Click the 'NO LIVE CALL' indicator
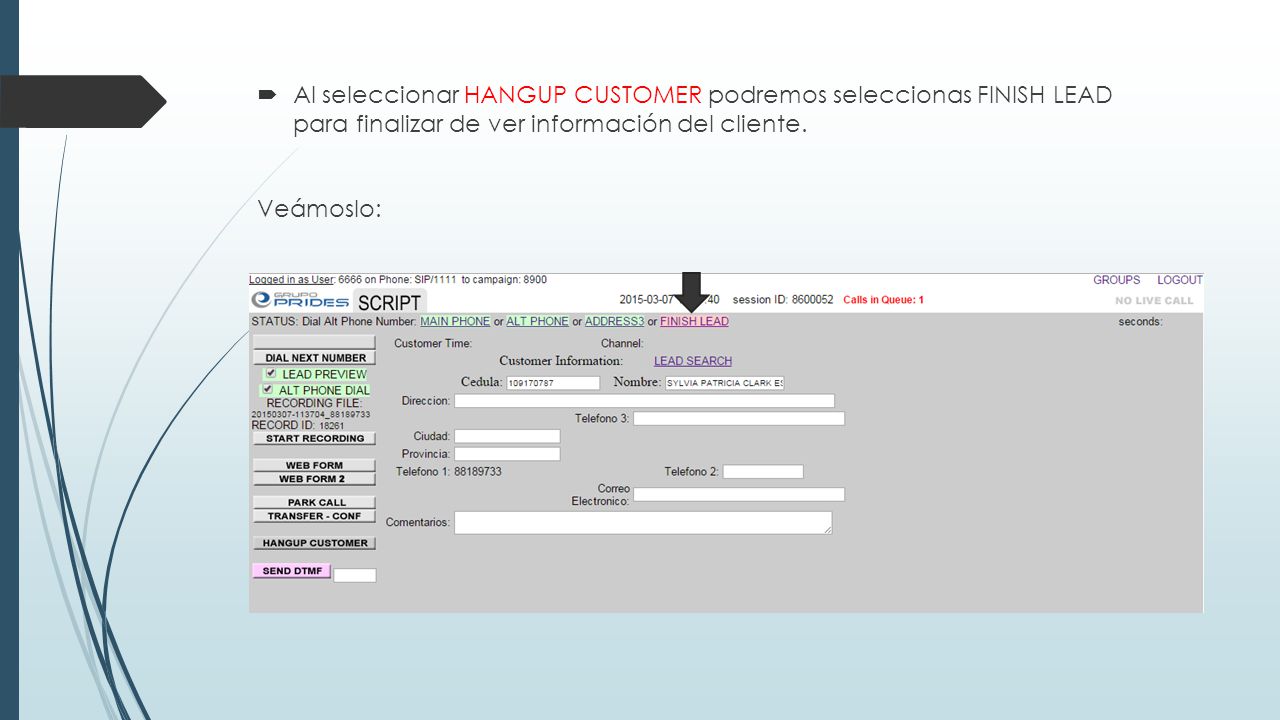Screen dimensions: 1280x720 [x=1154, y=301]
